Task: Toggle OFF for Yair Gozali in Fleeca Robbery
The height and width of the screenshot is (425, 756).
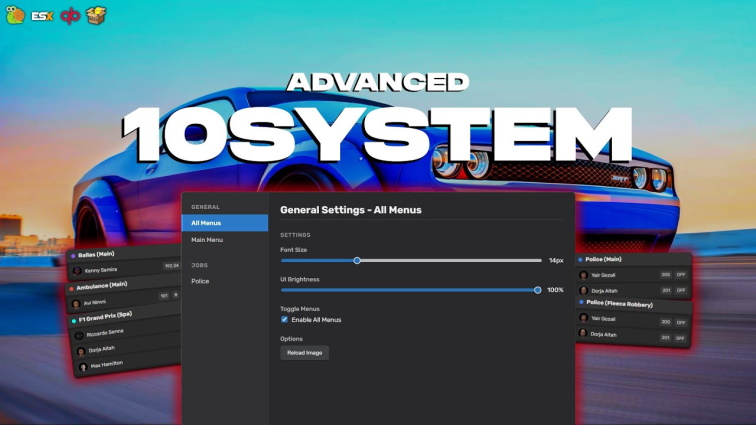Action: 681,322
